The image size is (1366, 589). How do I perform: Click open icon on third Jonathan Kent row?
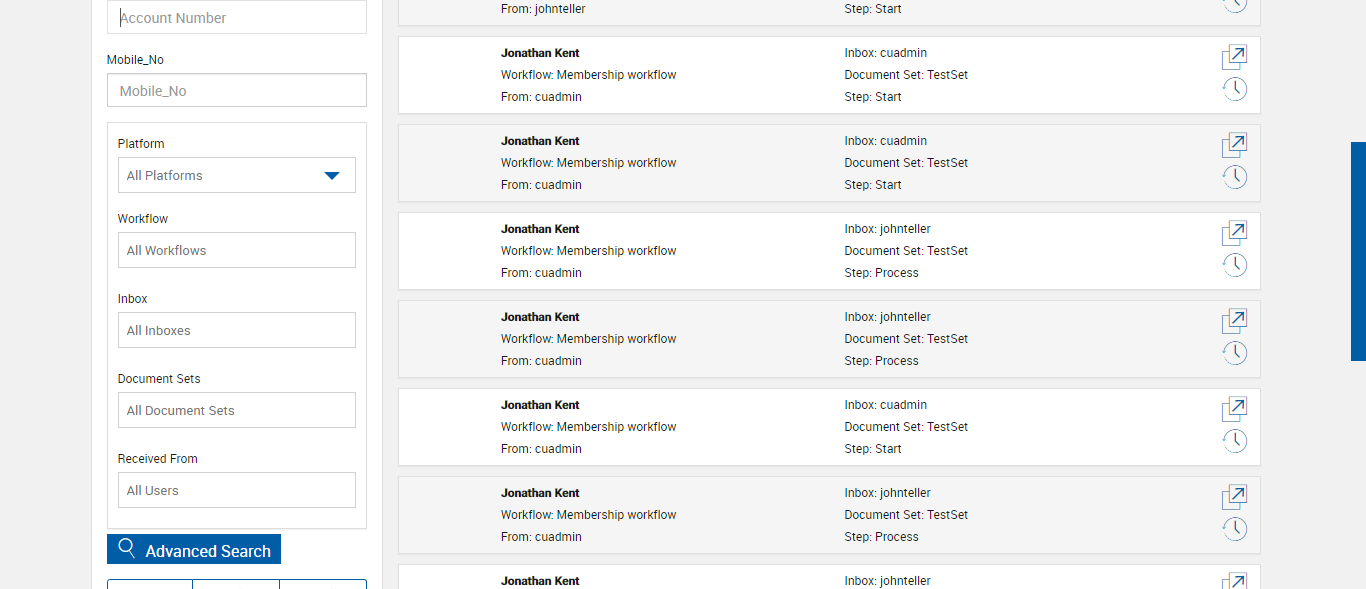coord(1234,233)
